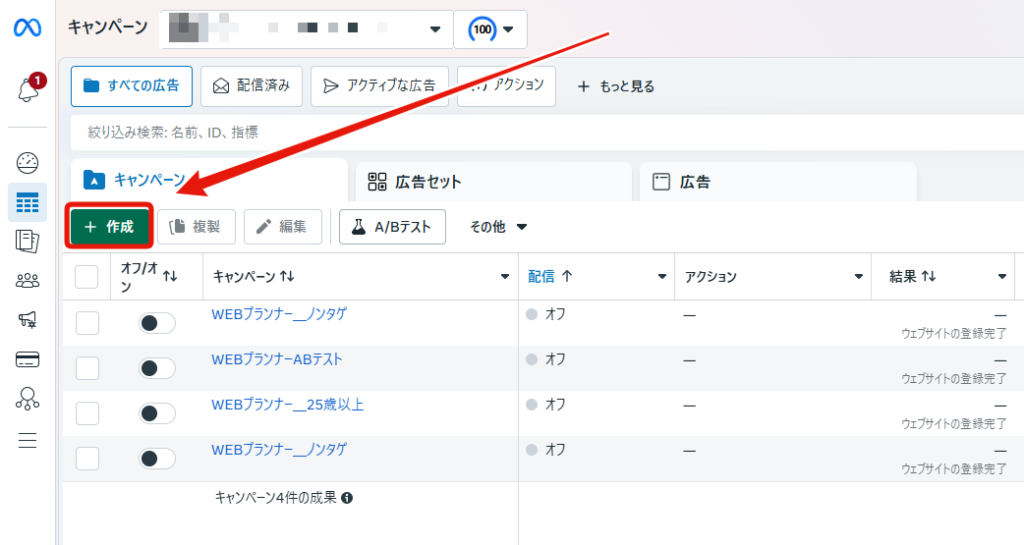1024x545 pixels.
Task: Expand the キャンペーン column header dropdown arrow
Action: pyautogui.click(x=504, y=277)
